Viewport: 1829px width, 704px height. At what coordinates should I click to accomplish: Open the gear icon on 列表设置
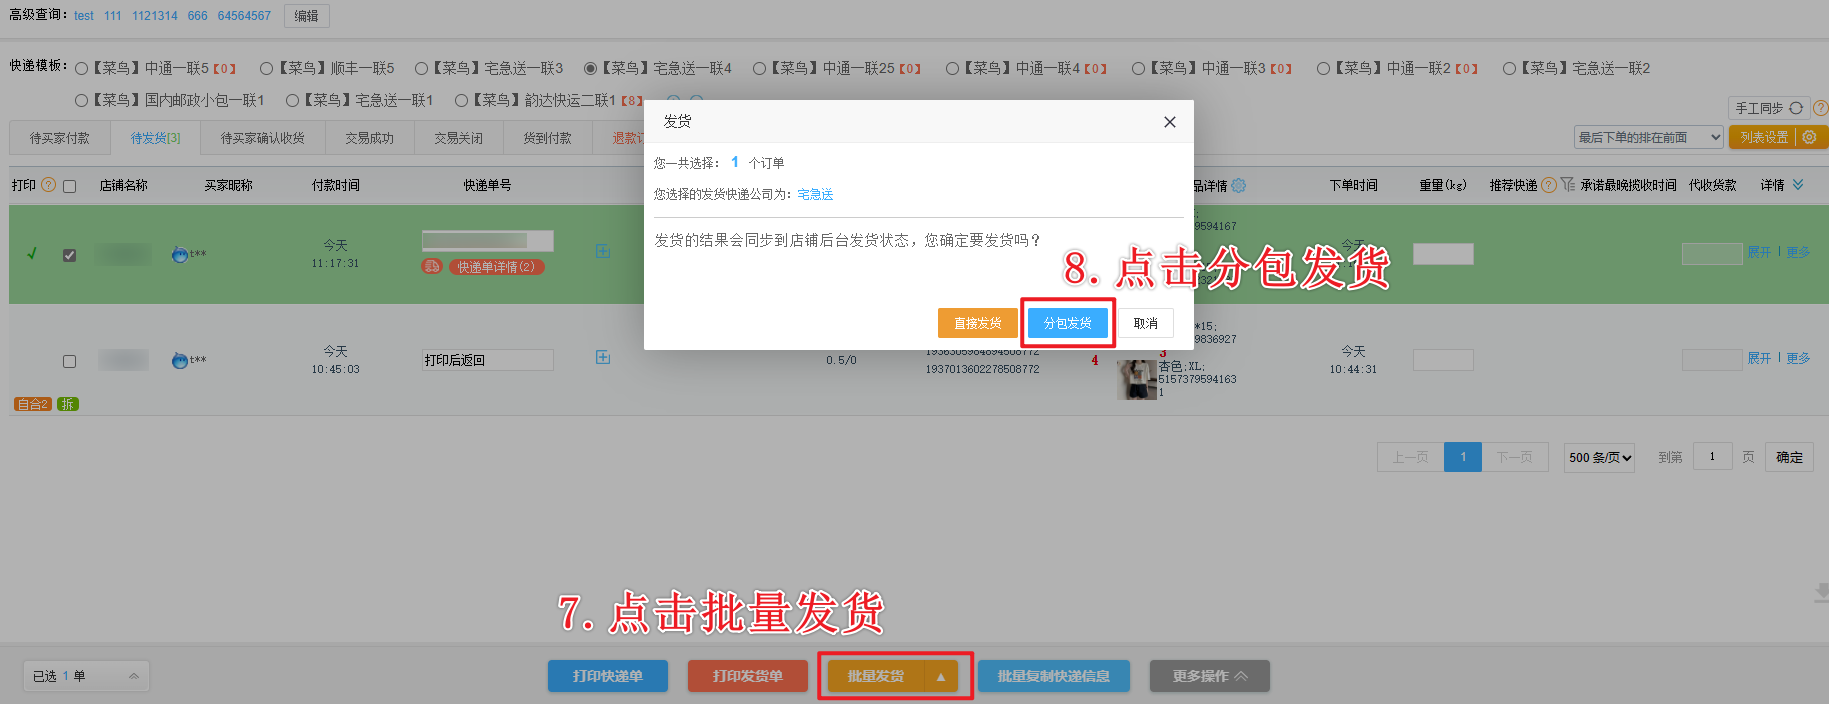coord(1809,137)
